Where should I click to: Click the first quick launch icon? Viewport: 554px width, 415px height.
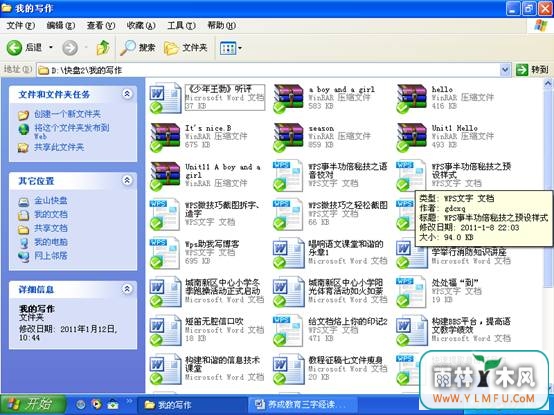81,404
